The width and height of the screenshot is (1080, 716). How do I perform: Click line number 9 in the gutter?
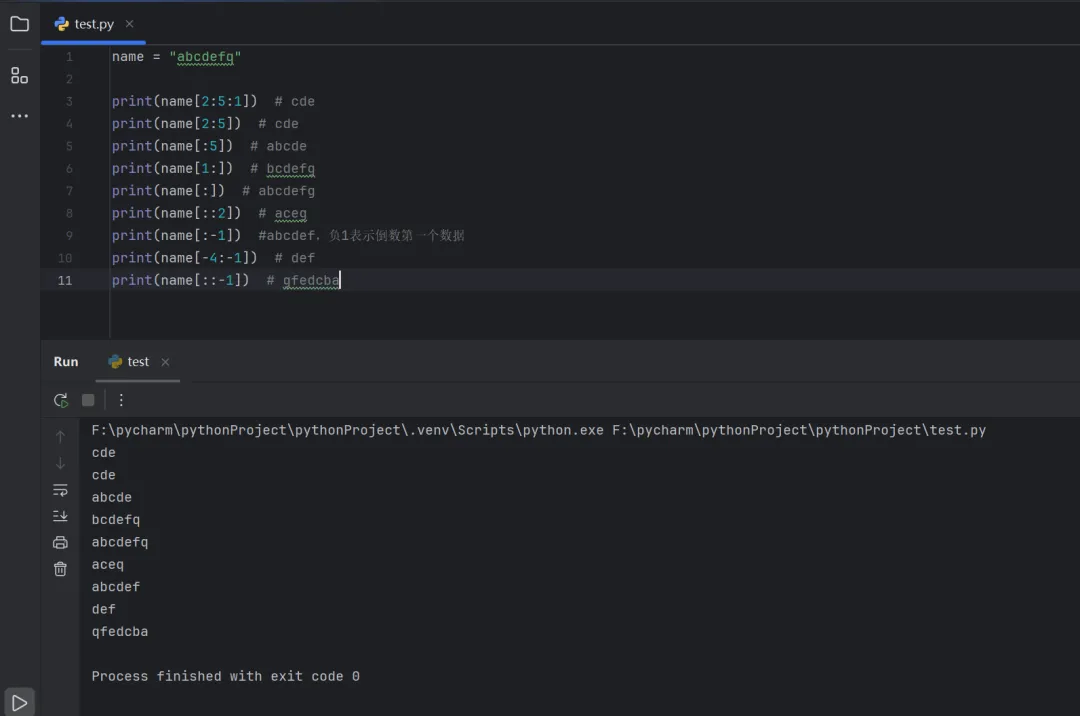point(69,236)
